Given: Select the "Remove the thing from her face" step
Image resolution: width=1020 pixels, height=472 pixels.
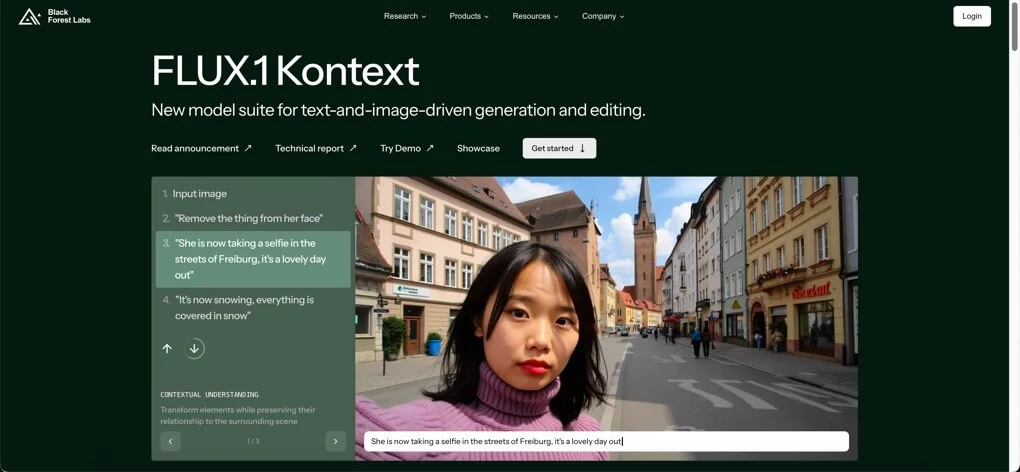Looking at the screenshot, I should tap(253, 218).
